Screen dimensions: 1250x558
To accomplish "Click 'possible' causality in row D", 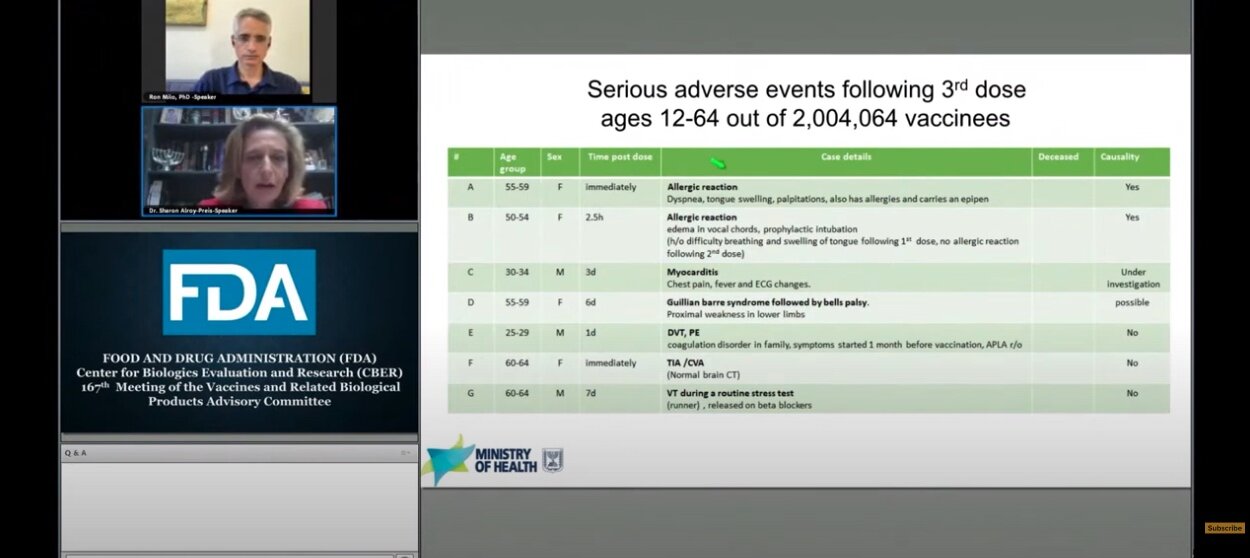I will click(x=1132, y=302).
